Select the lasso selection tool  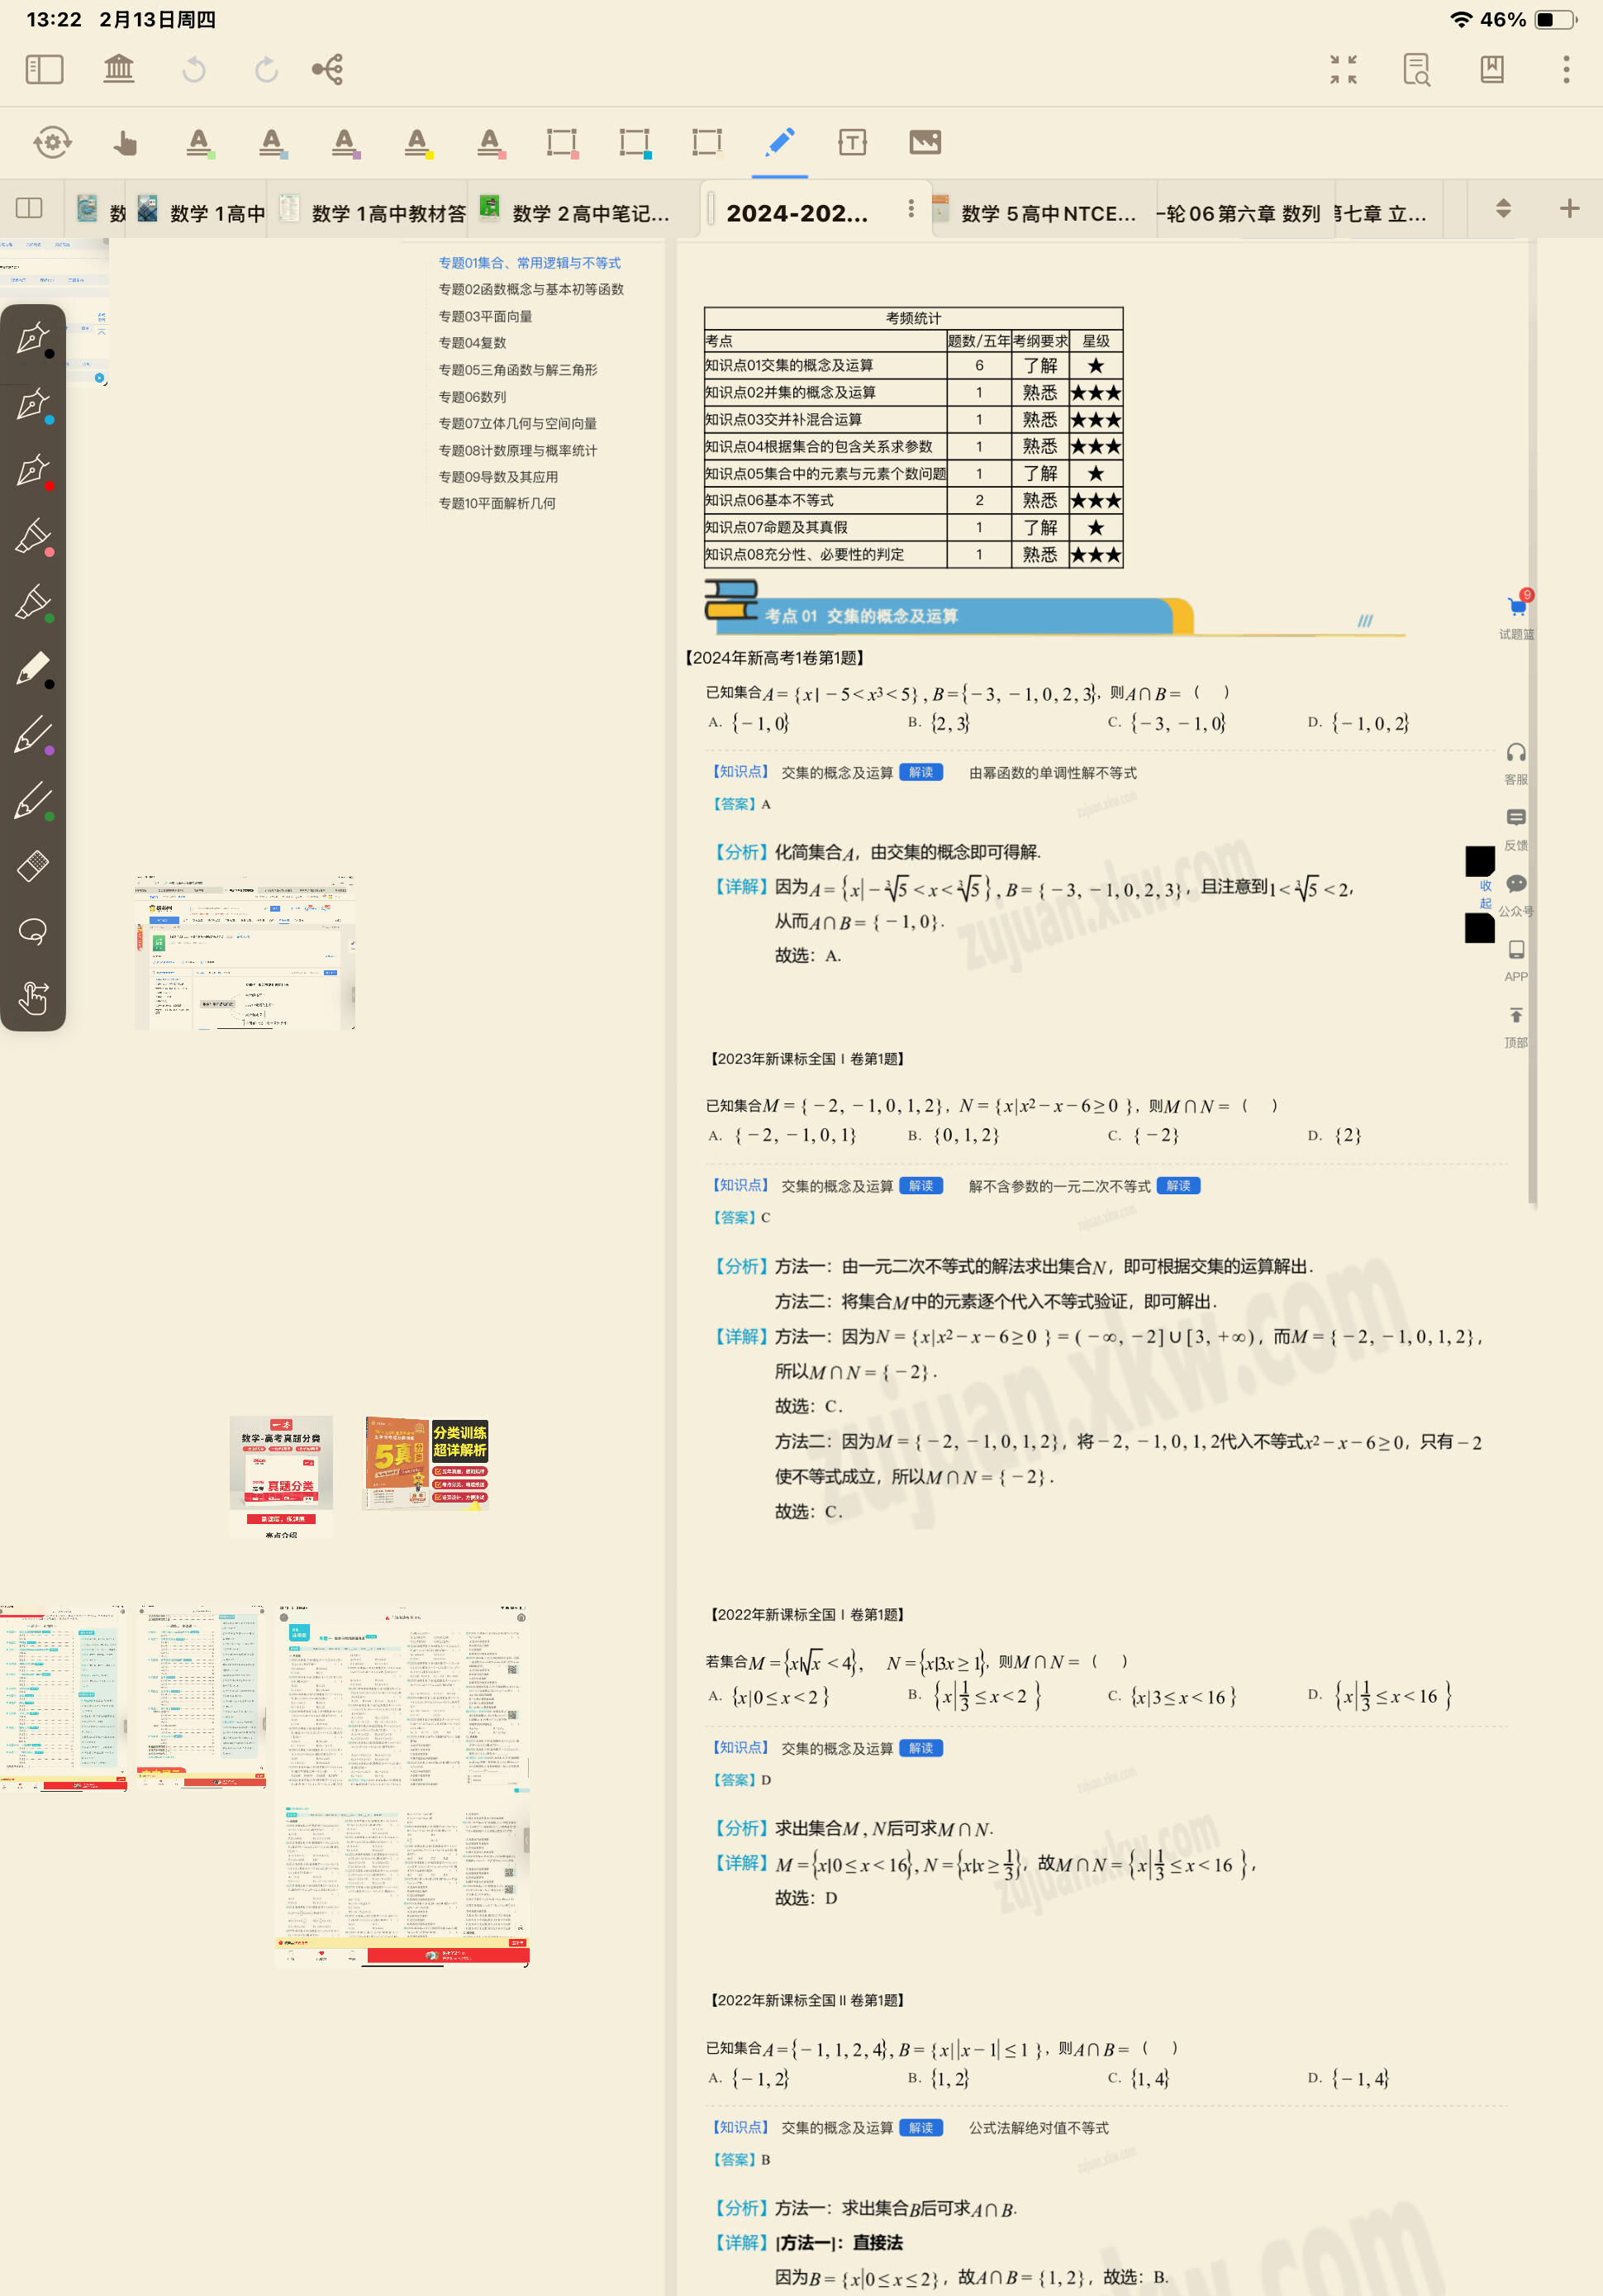pyautogui.click(x=33, y=932)
